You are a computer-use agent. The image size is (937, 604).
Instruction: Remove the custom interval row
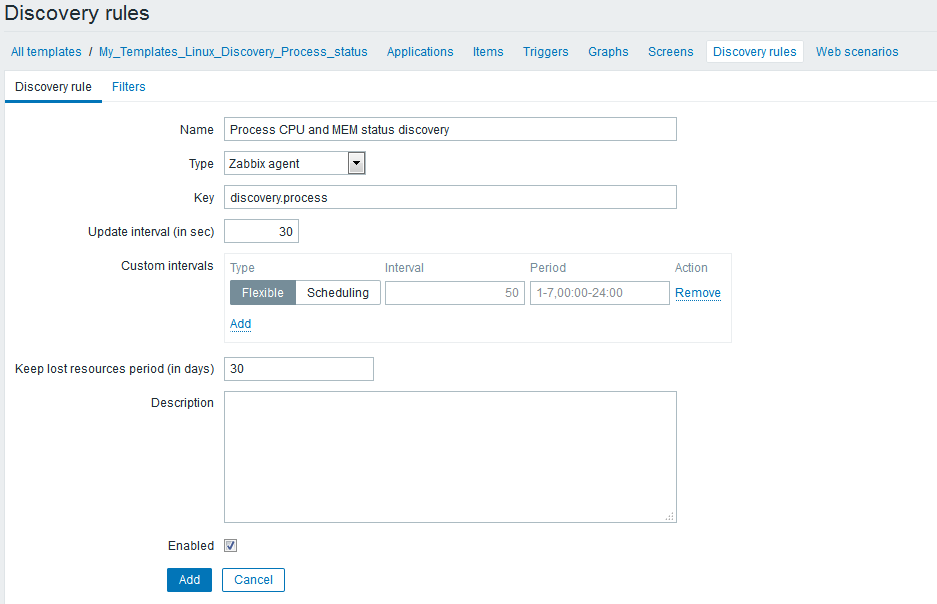(x=698, y=293)
